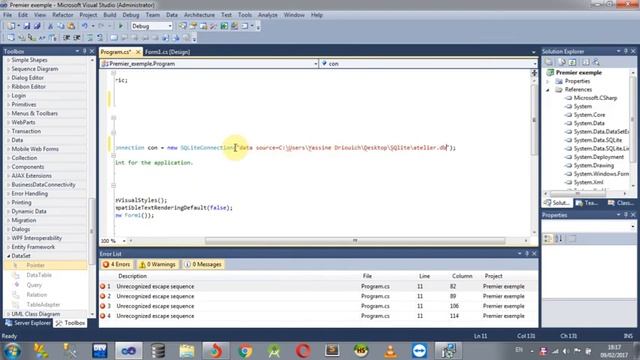Sort error list by File column

tap(367, 276)
